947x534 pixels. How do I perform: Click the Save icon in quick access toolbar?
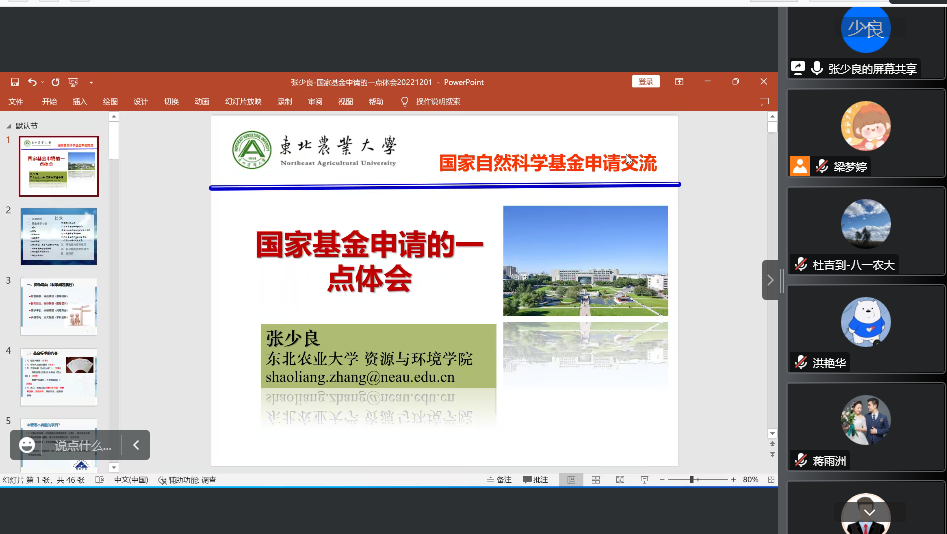coord(15,82)
